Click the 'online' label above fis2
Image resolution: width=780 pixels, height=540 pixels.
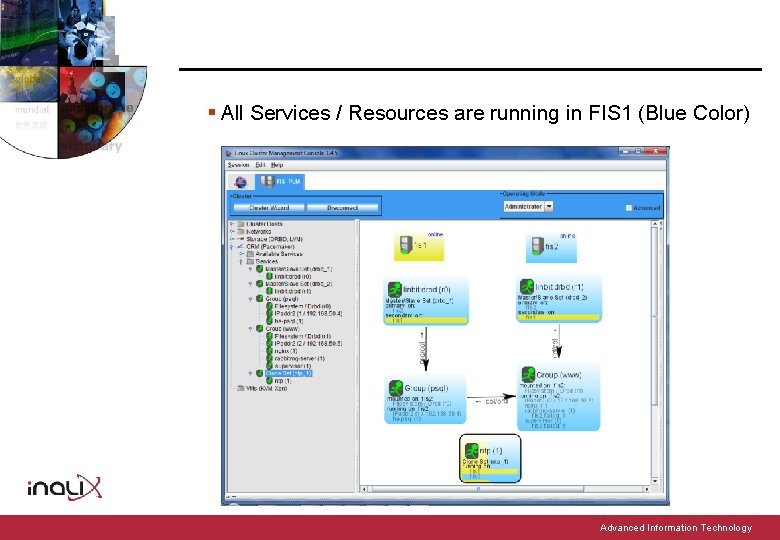[568, 236]
